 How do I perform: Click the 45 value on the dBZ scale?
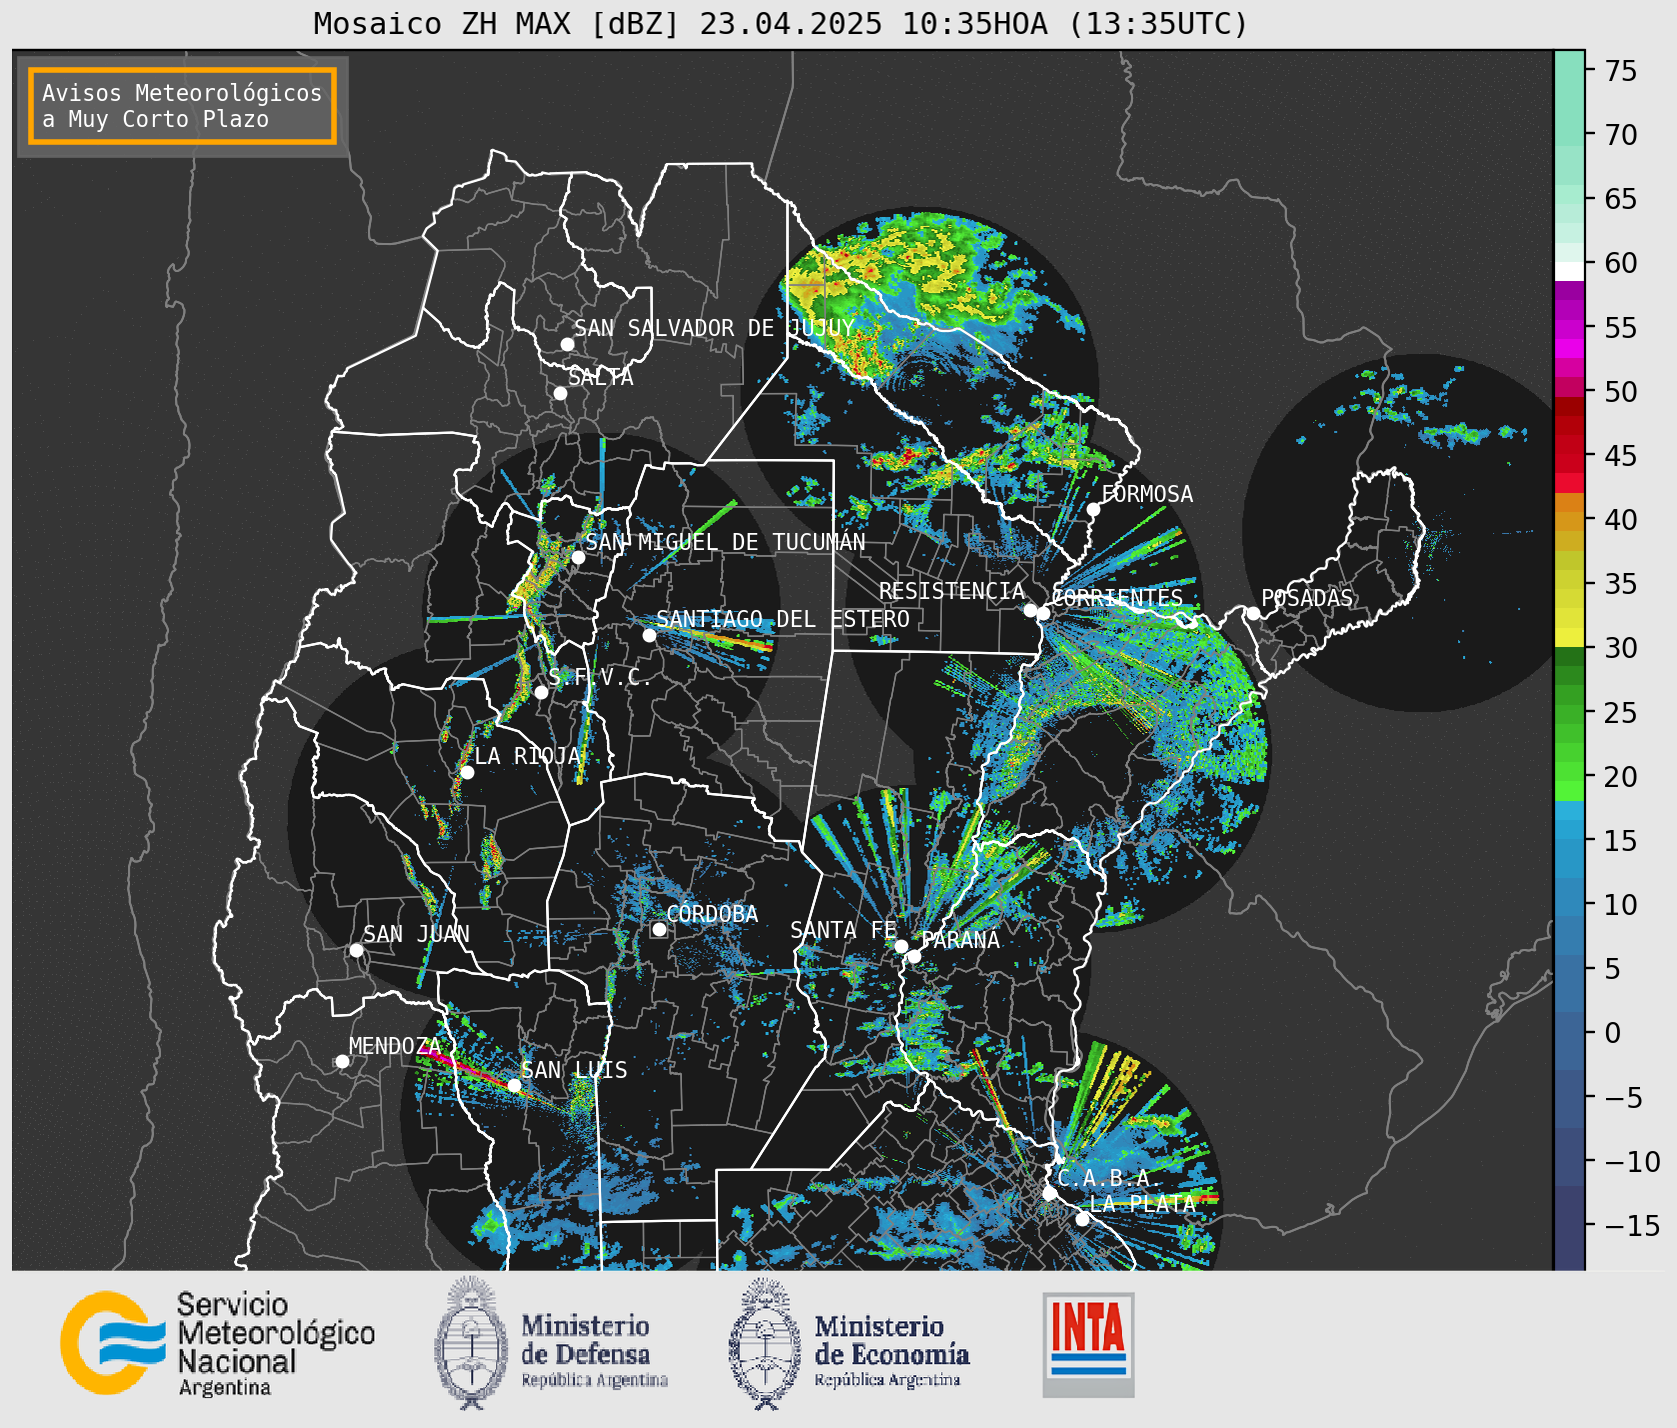1621,456
